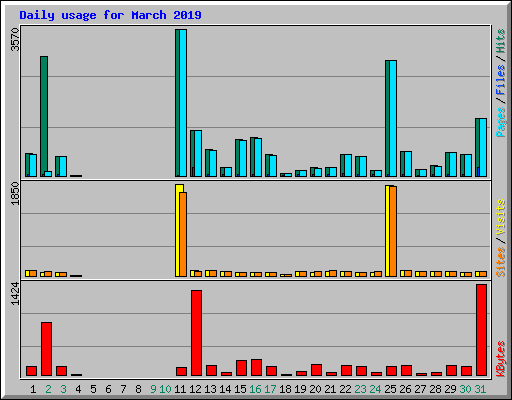The height and width of the screenshot is (400, 512).
Task: Click the 3570 axis maximum value
Action: tap(15, 39)
